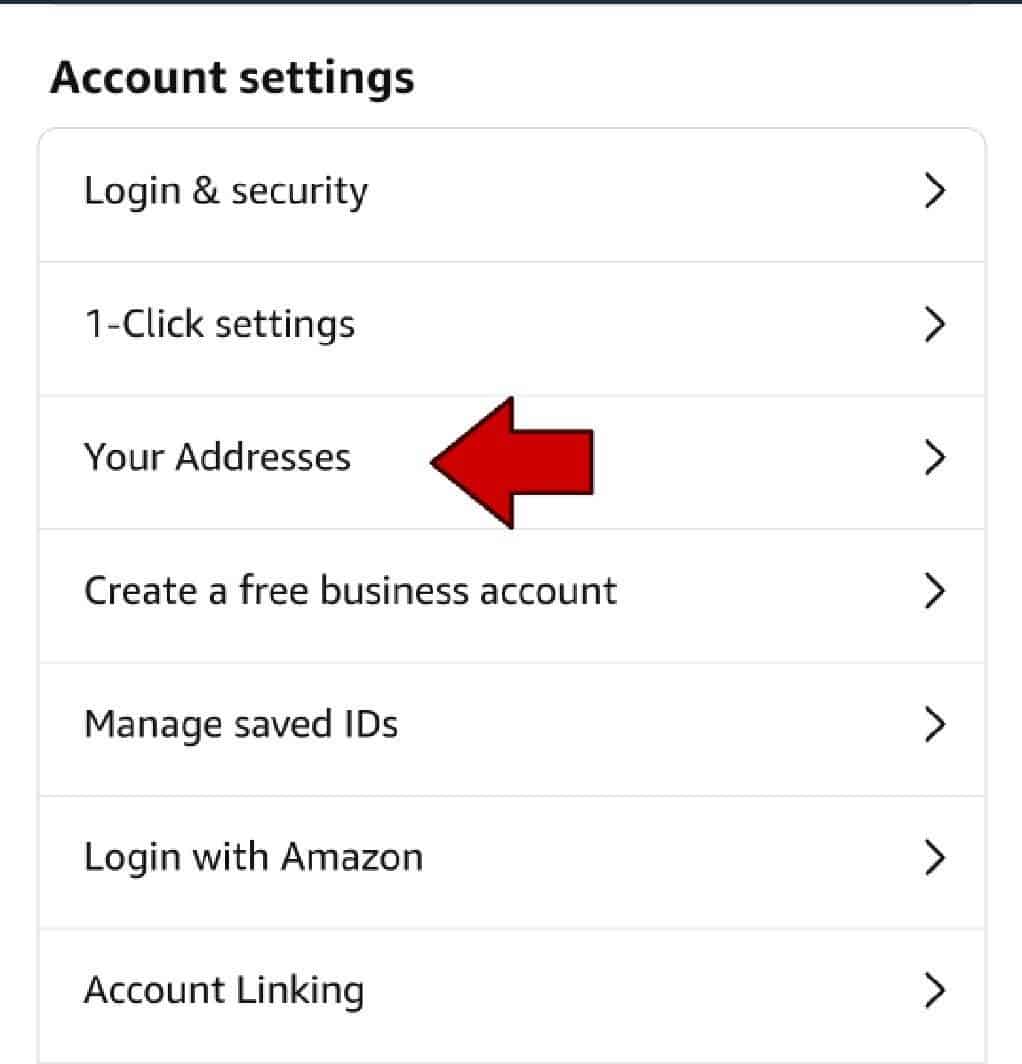Select the 1-Click settings row
This screenshot has height=1064, width=1022.
(x=220, y=323)
